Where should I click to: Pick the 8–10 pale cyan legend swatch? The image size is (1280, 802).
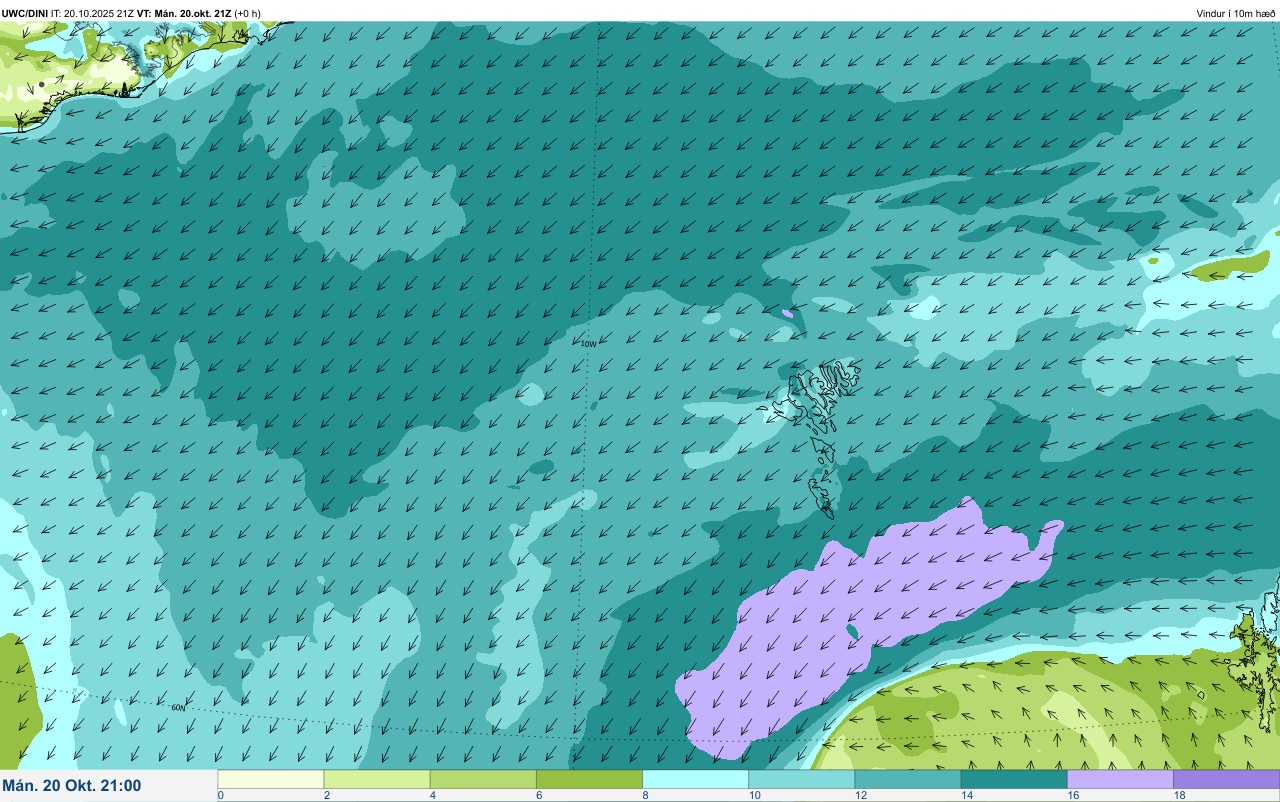[x=695, y=779]
